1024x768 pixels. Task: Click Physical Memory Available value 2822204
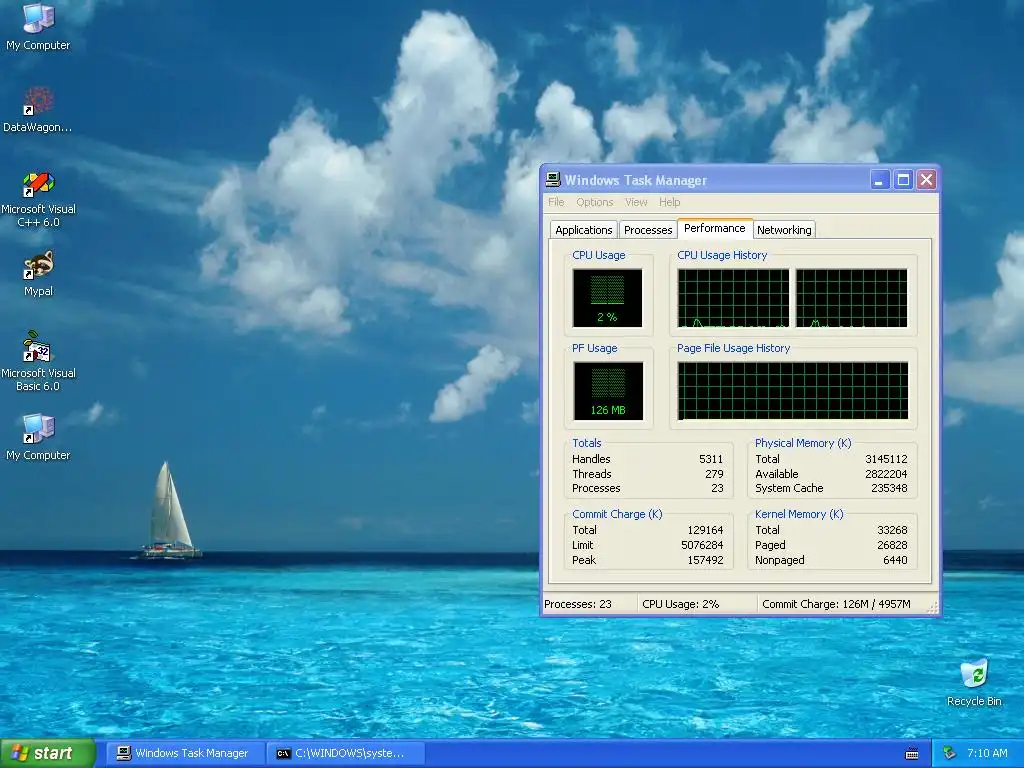point(886,474)
